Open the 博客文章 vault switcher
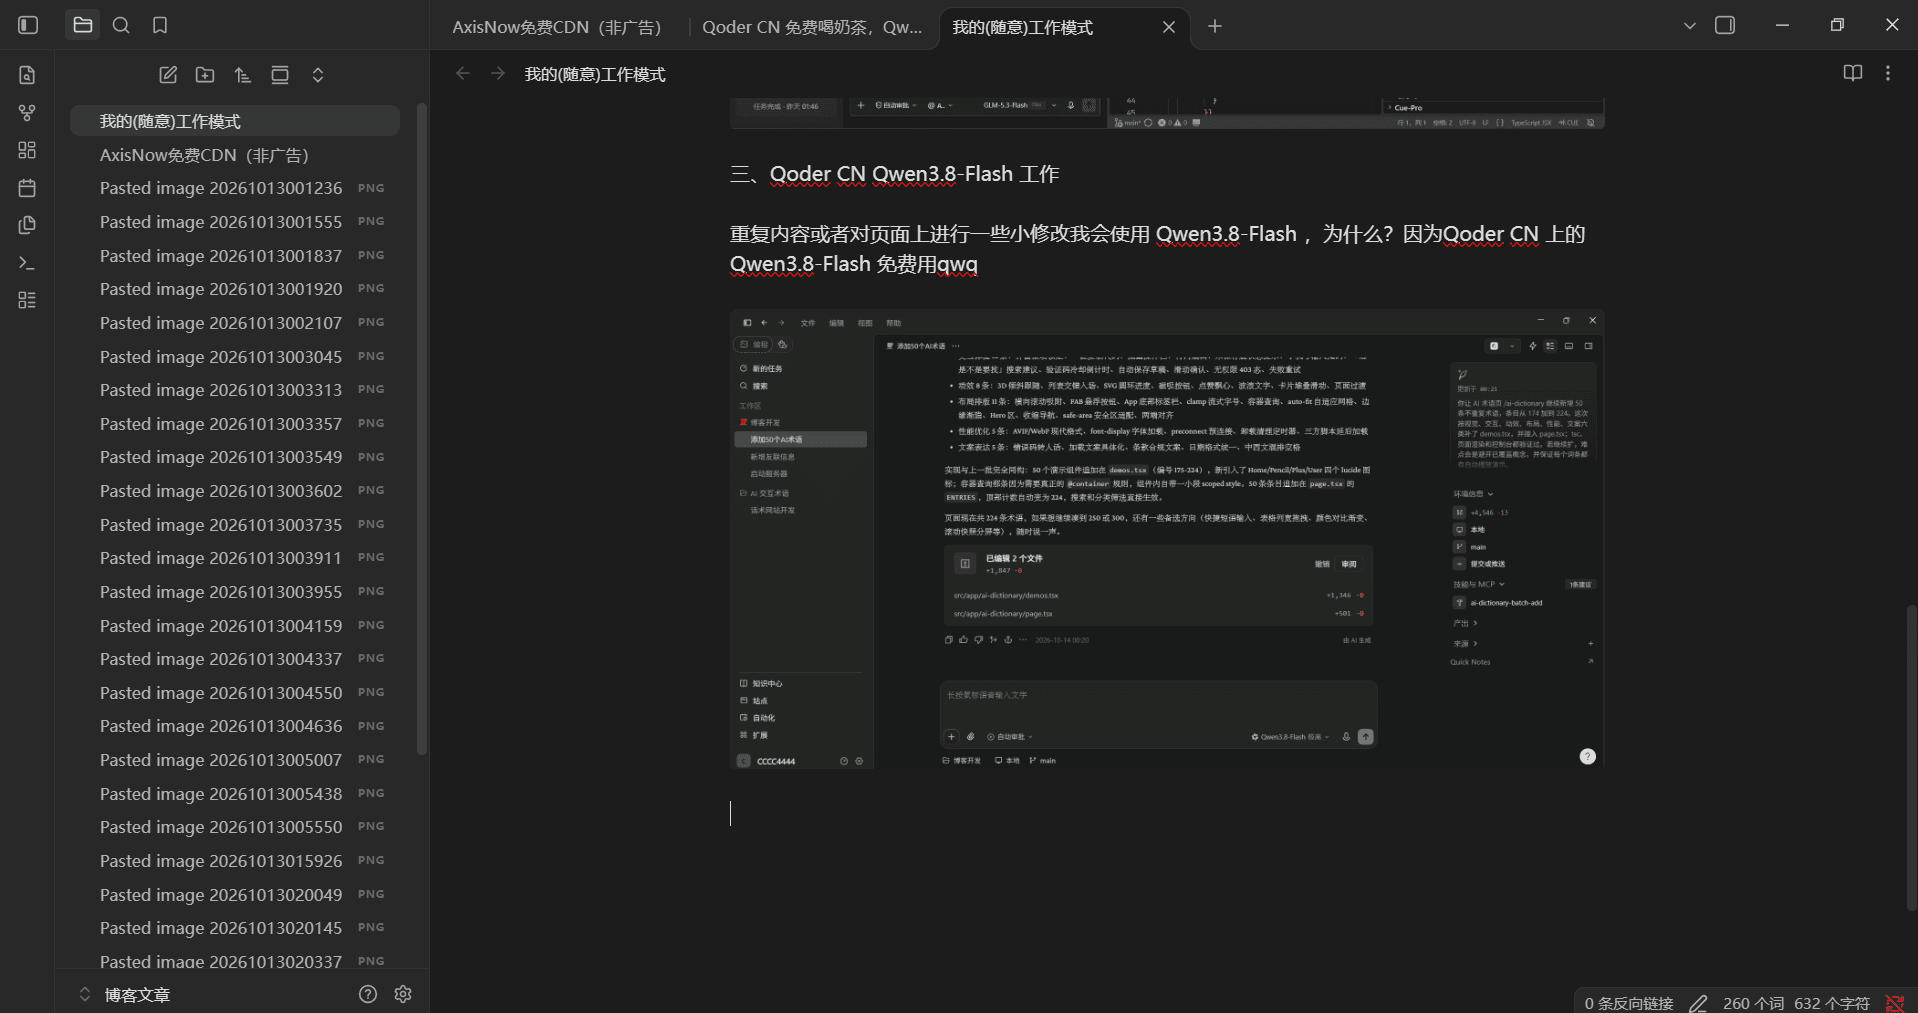The image size is (1918, 1013). (125, 995)
